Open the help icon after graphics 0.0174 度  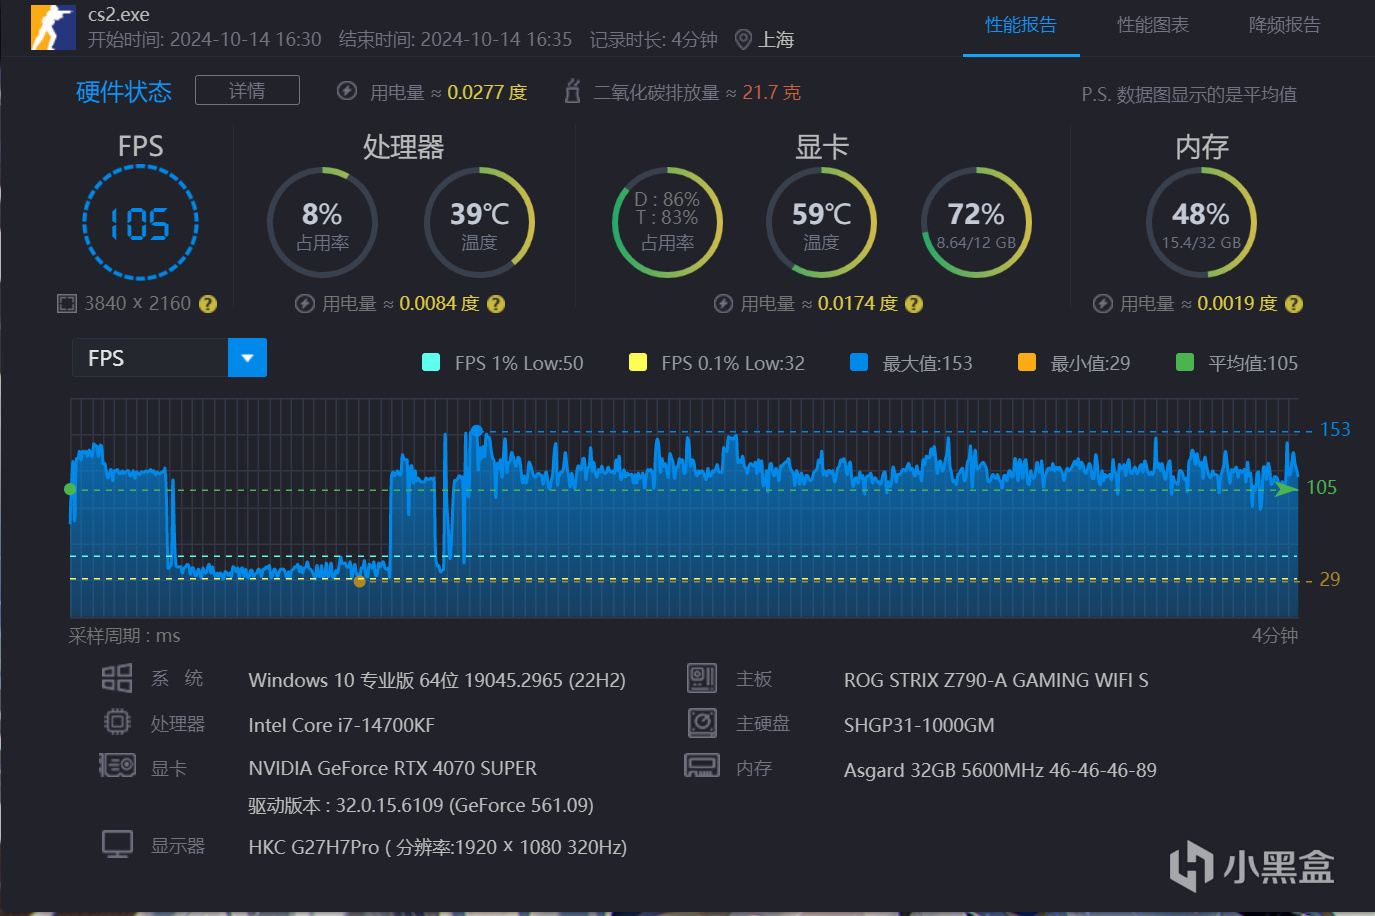click(x=914, y=304)
